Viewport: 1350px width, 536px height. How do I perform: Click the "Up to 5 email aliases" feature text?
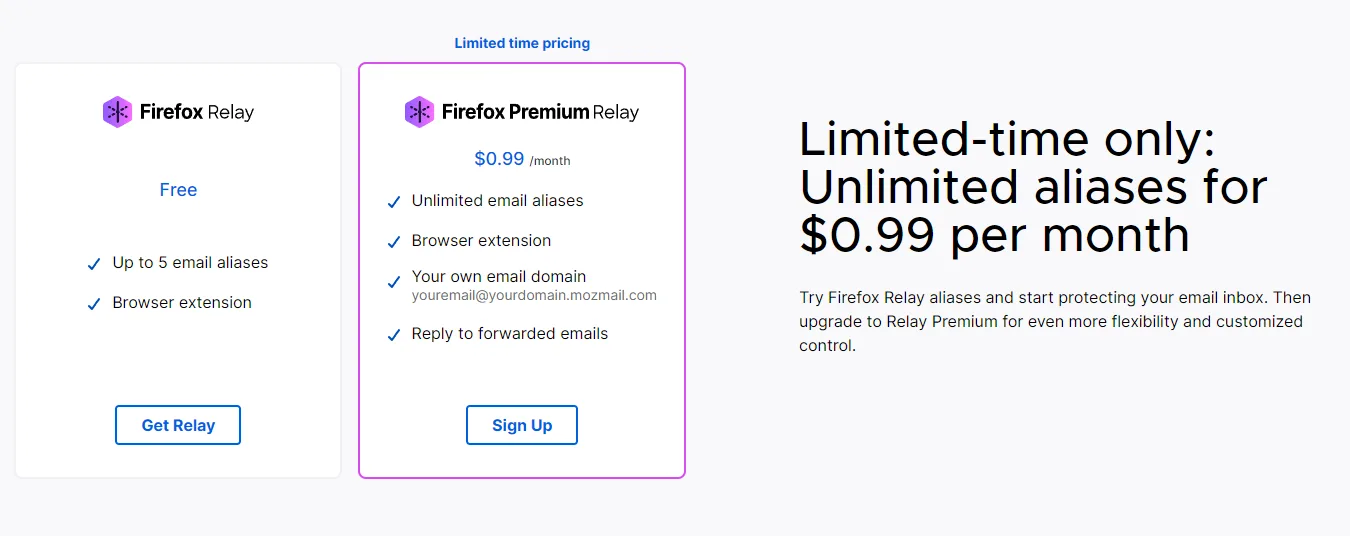tap(190, 263)
